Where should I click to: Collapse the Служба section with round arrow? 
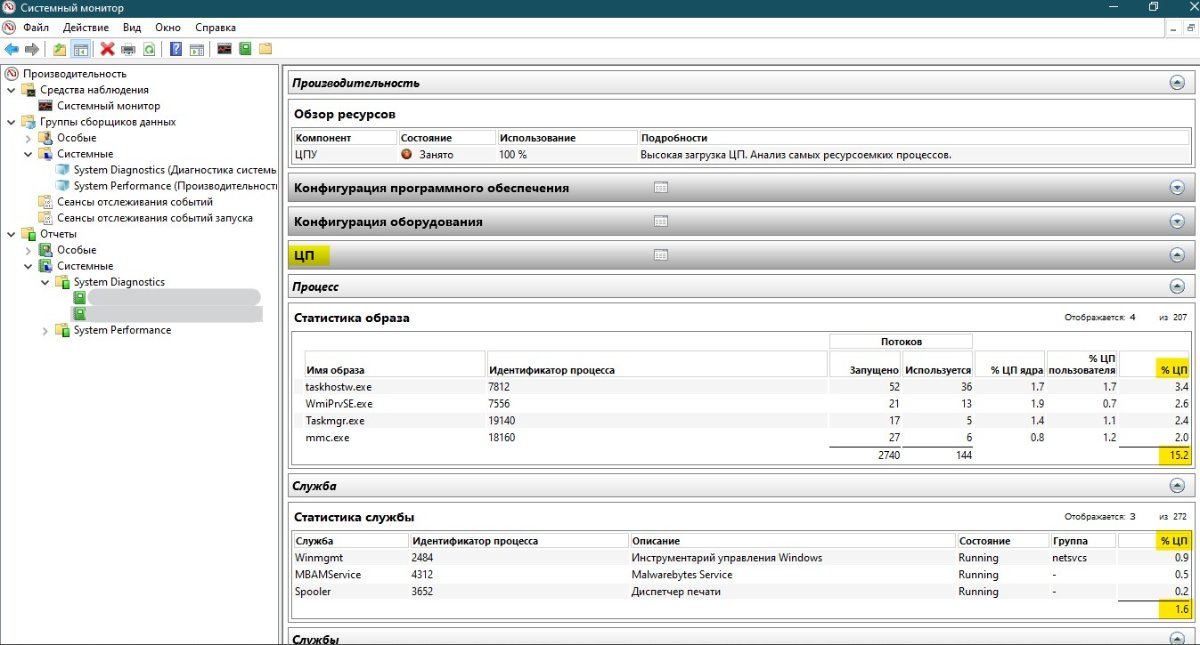pos(1176,485)
